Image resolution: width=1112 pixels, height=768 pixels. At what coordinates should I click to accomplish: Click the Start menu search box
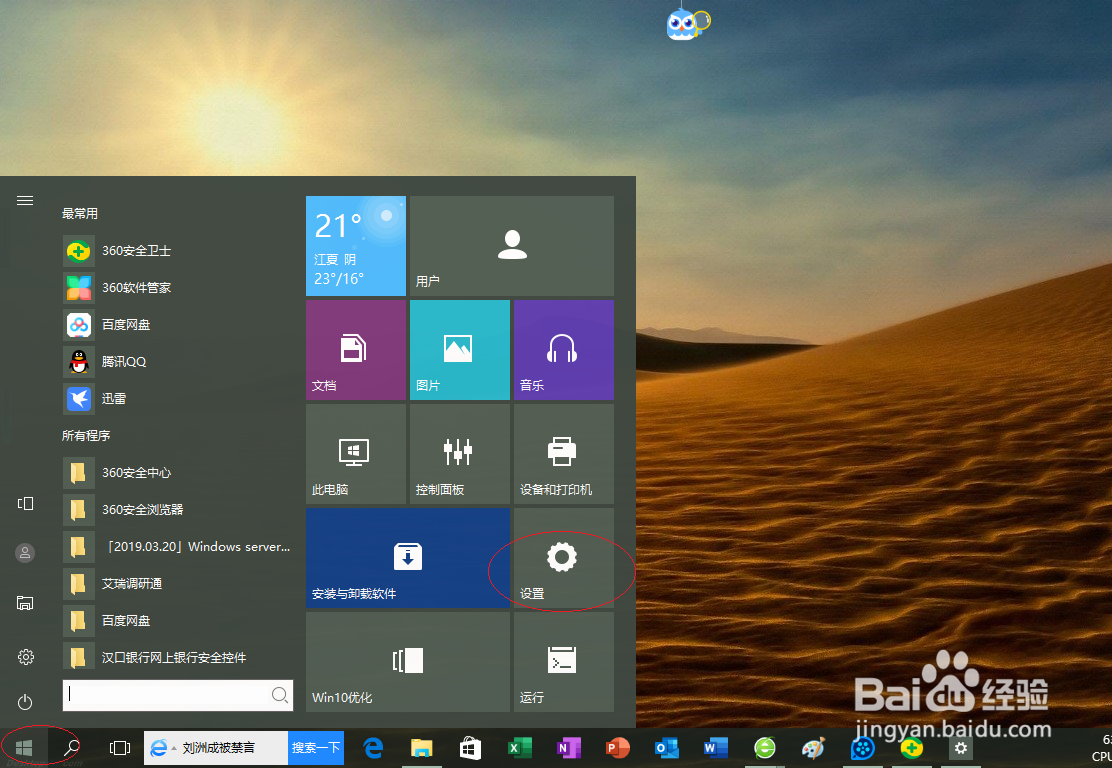pyautogui.click(x=170, y=694)
